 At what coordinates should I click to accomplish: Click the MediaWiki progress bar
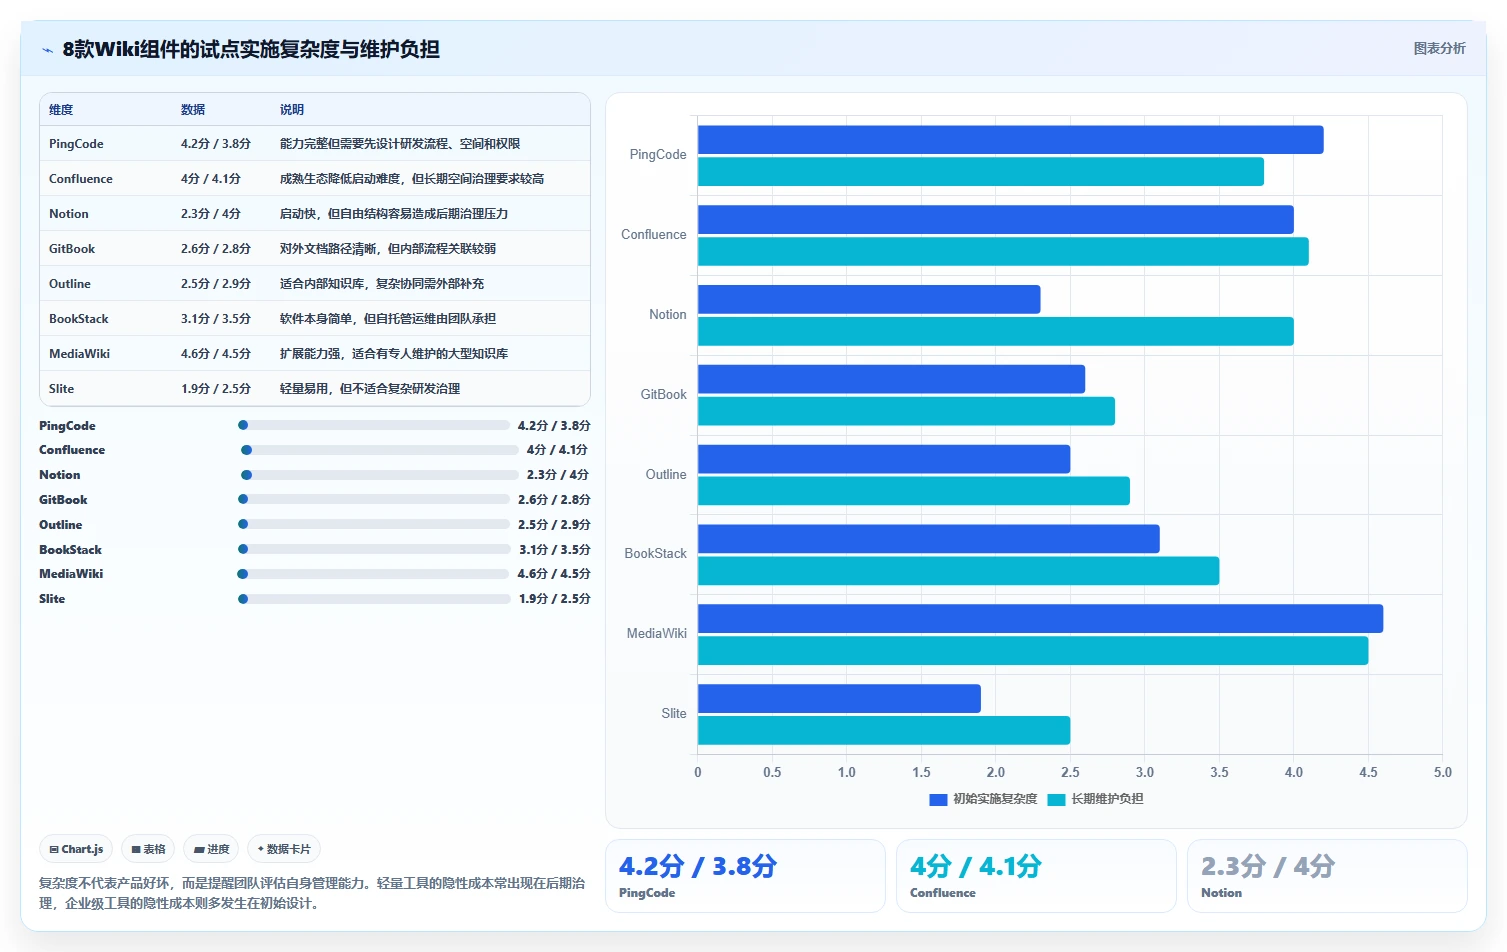pyautogui.click(x=373, y=574)
